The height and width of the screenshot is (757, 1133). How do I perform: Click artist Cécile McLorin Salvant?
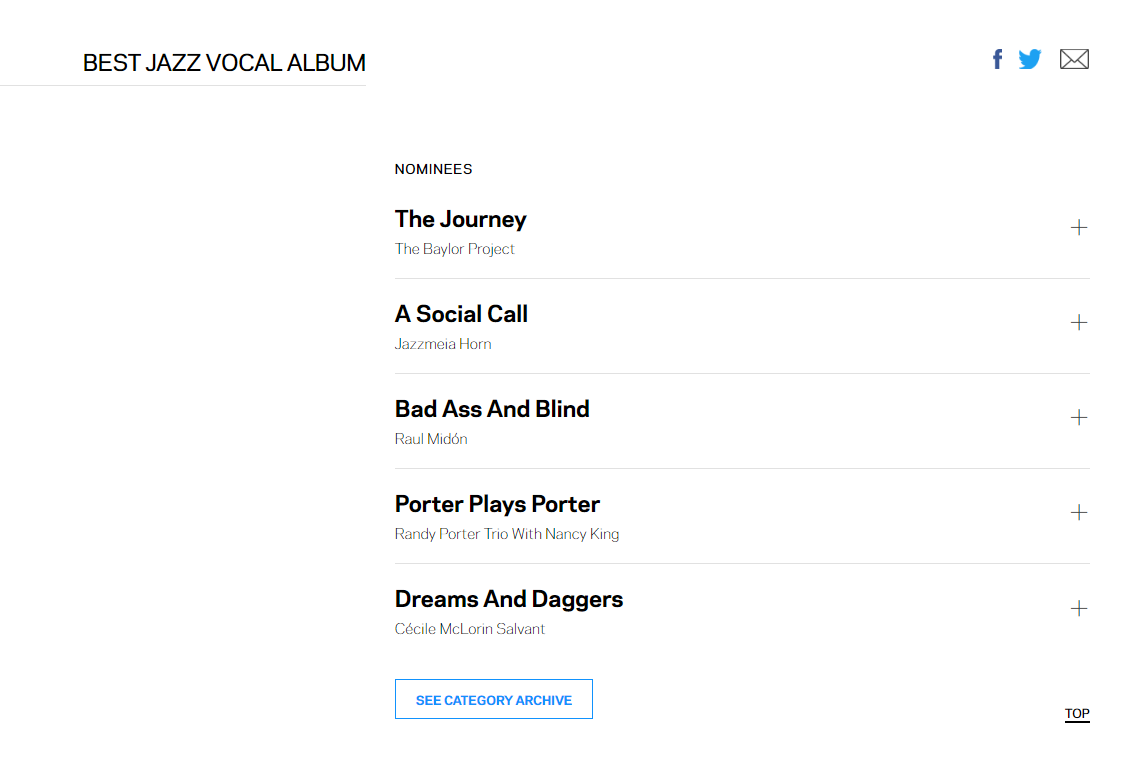click(470, 629)
